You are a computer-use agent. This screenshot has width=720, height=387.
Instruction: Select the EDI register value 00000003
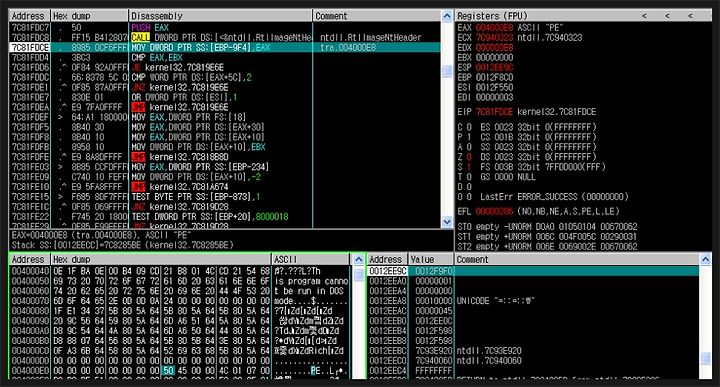point(494,97)
